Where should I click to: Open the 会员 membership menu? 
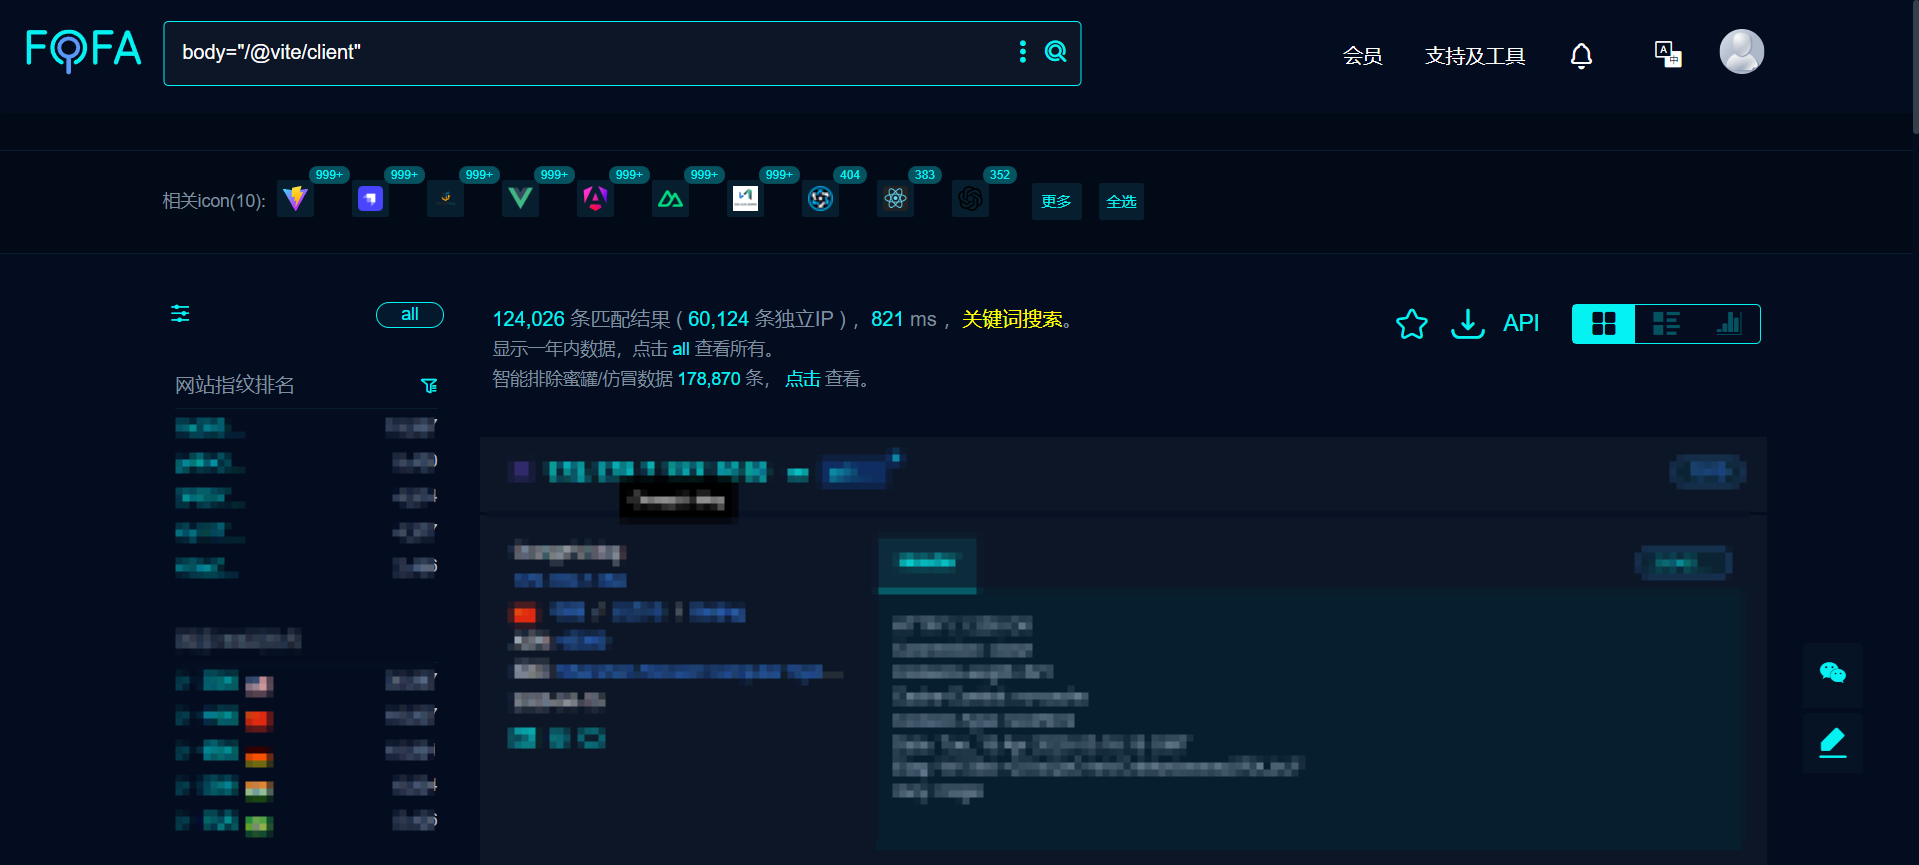(x=1362, y=56)
